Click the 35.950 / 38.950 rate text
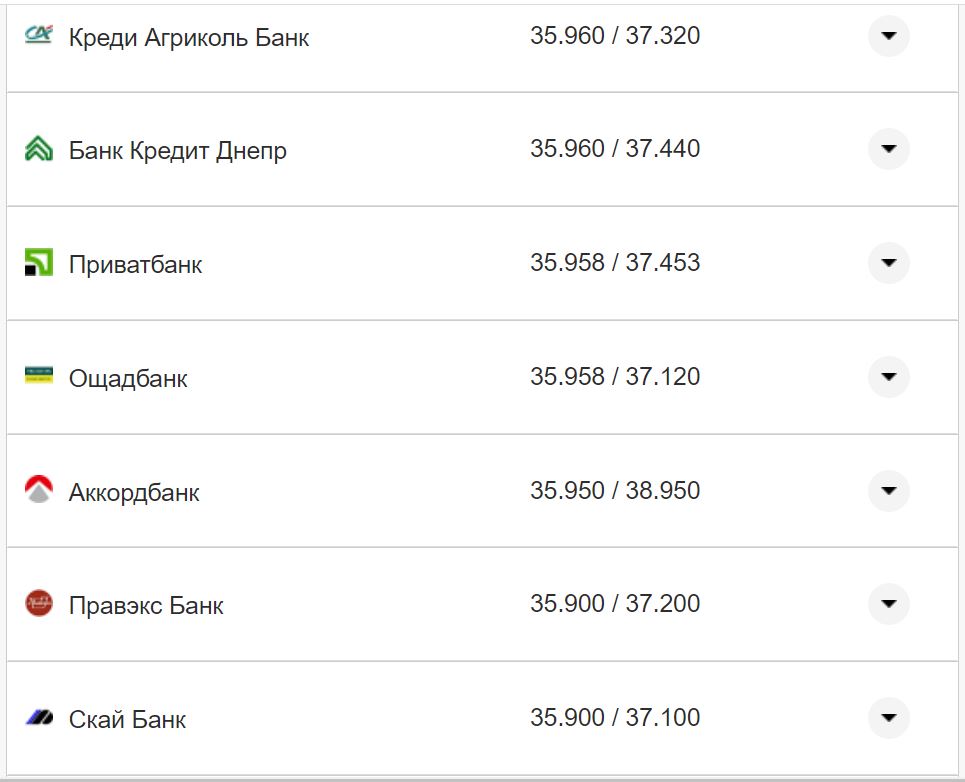 pyautogui.click(x=616, y=491)
